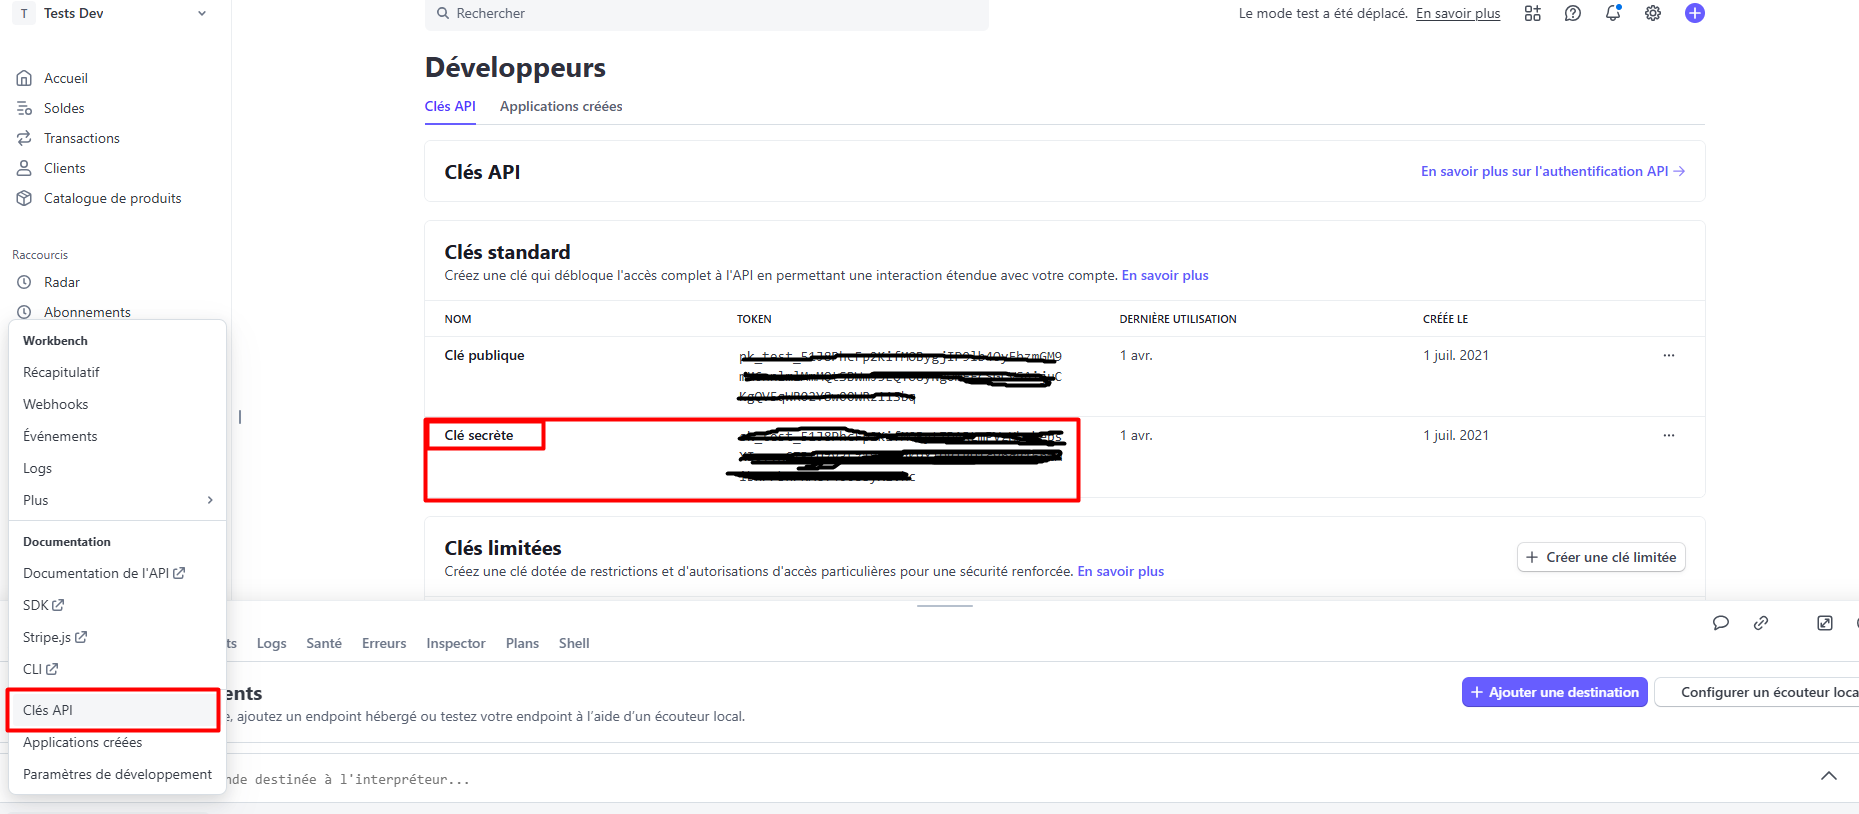Screen dimensions: 1859x814
Task: Click the workbench expand window icon
Action: tap(1824, 622)
